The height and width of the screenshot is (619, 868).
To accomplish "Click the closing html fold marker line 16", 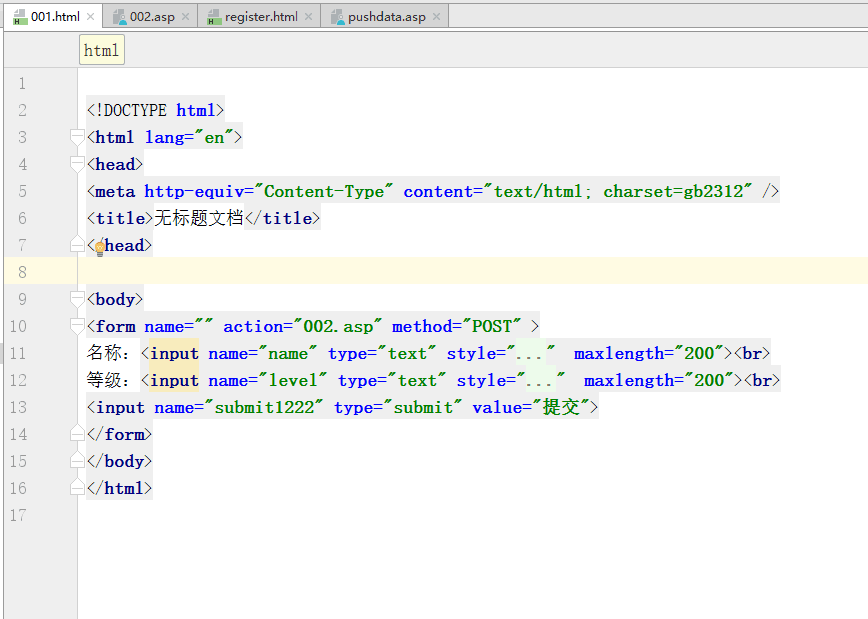I will pyautogui.click(x=78, y=488).
